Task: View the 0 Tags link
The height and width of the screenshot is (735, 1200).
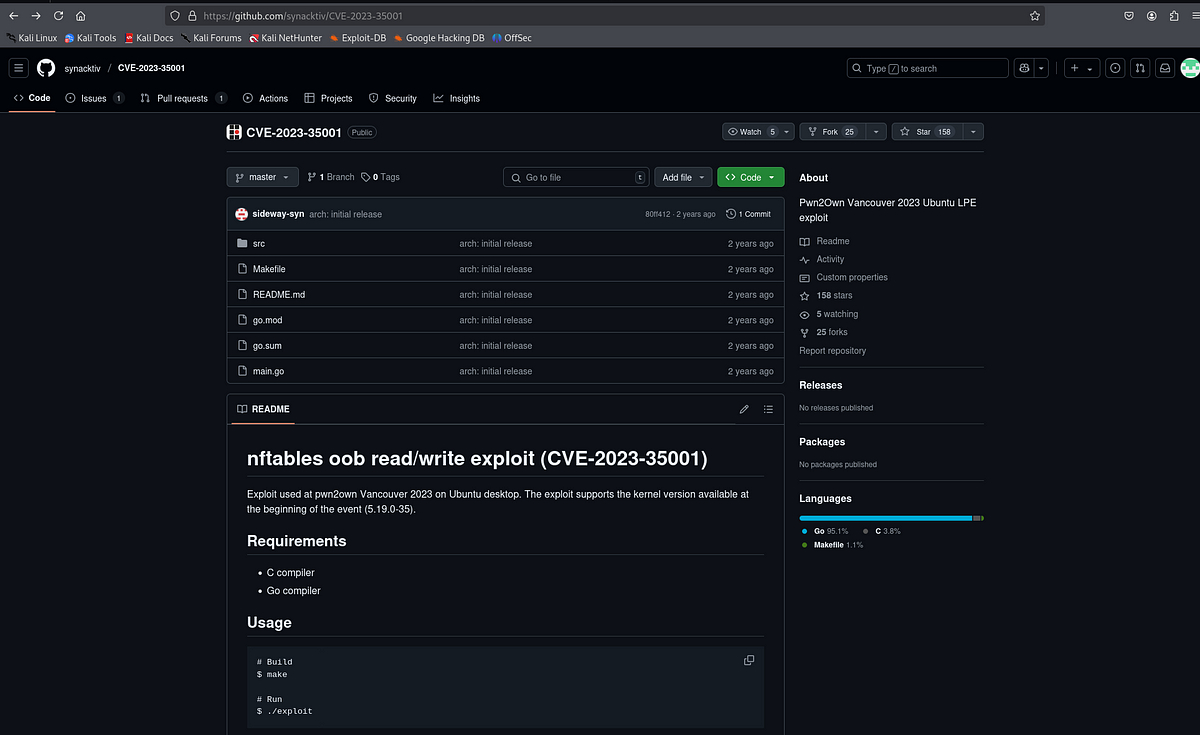Action: point(380,177)
